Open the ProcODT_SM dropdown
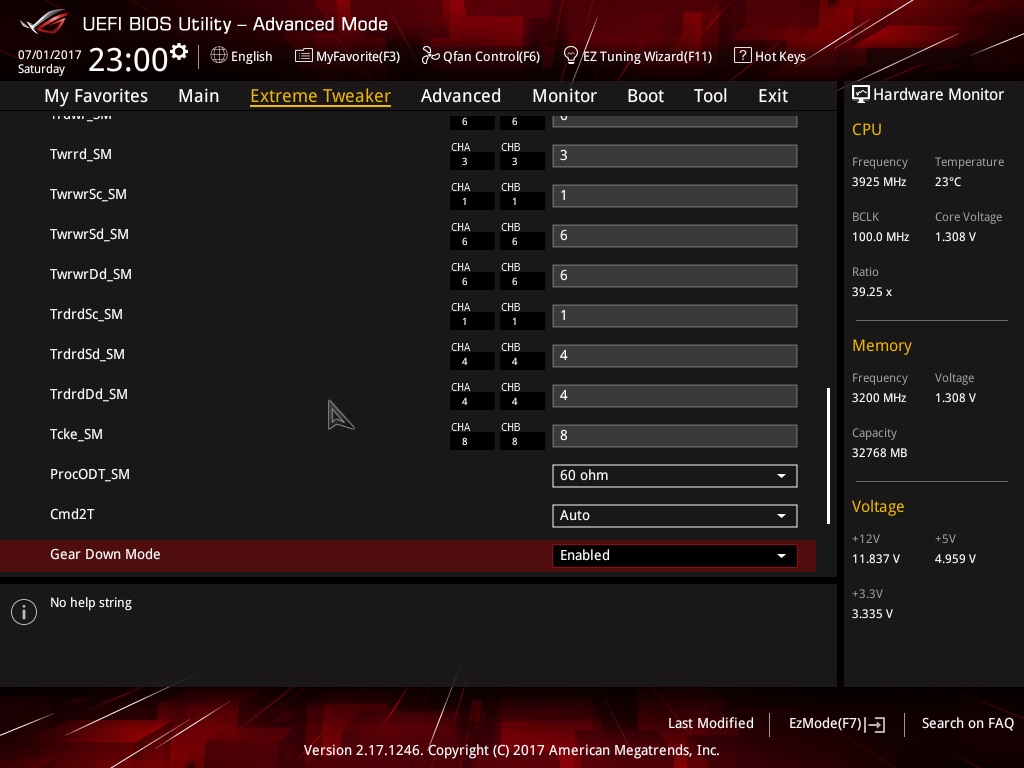 [x=675, y=475]
